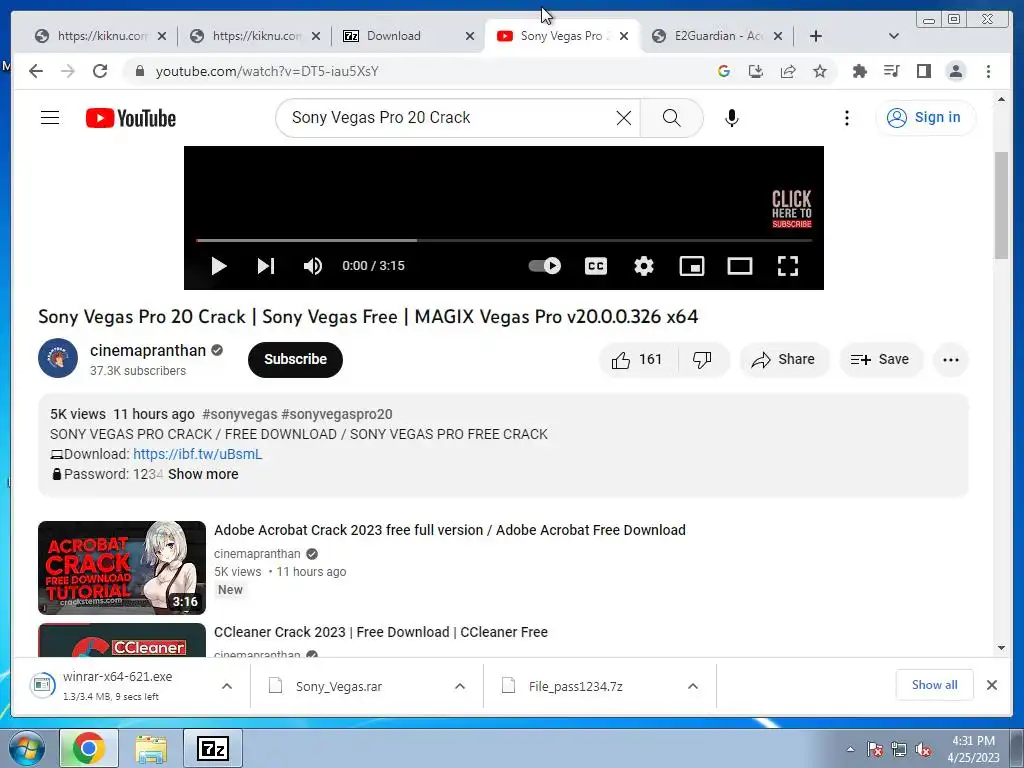Screen dimensions: 1024x768
Task: Open video player settings gear
Action: (644, 266)
